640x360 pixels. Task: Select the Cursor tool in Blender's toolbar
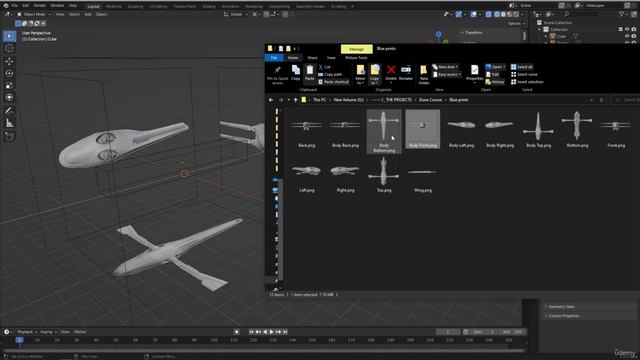tap(9, 49)
